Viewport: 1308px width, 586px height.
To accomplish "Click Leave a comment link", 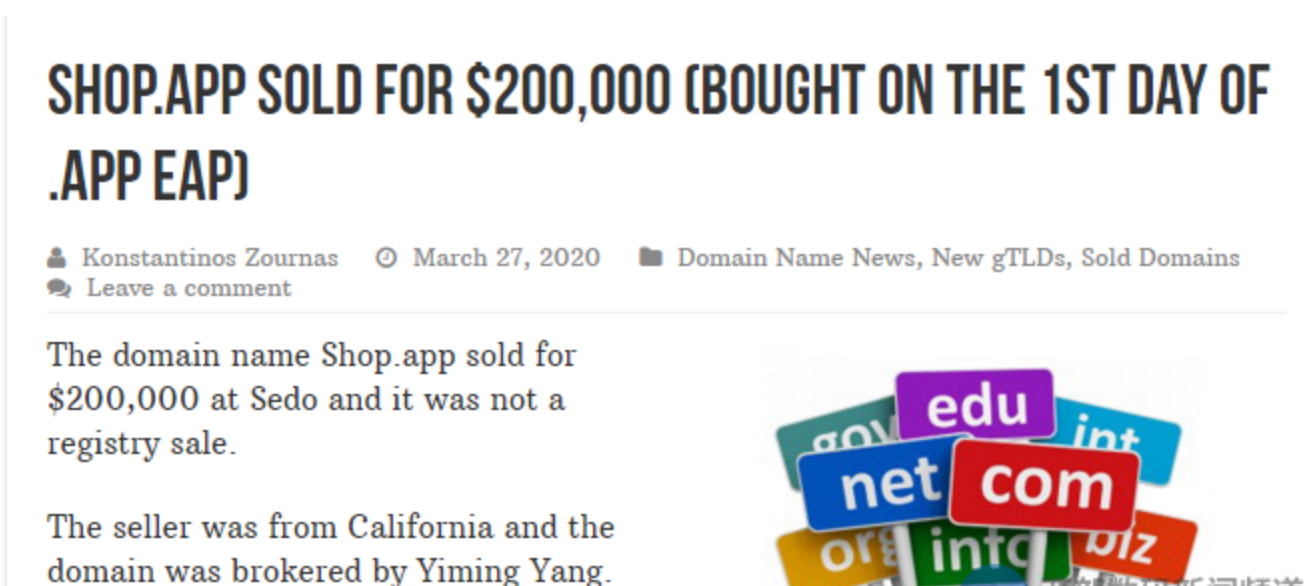I will point(189,288).
